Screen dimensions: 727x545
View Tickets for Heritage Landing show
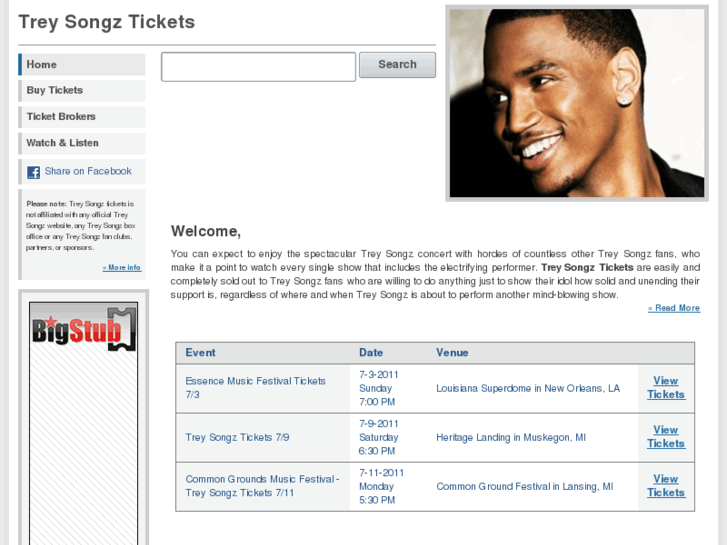[x=666, y=437]
